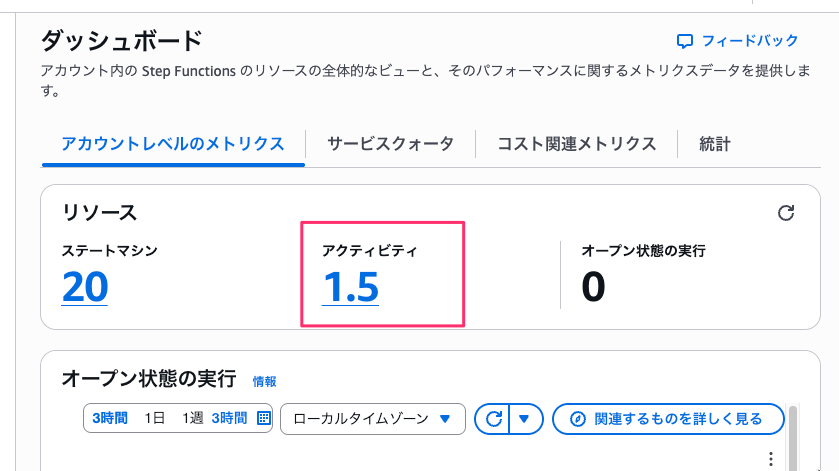Image resolution: width=839 pixels, height=471 pixels.
Task: Open the ステートマシン count link 20
Action: tap(85, 288)
